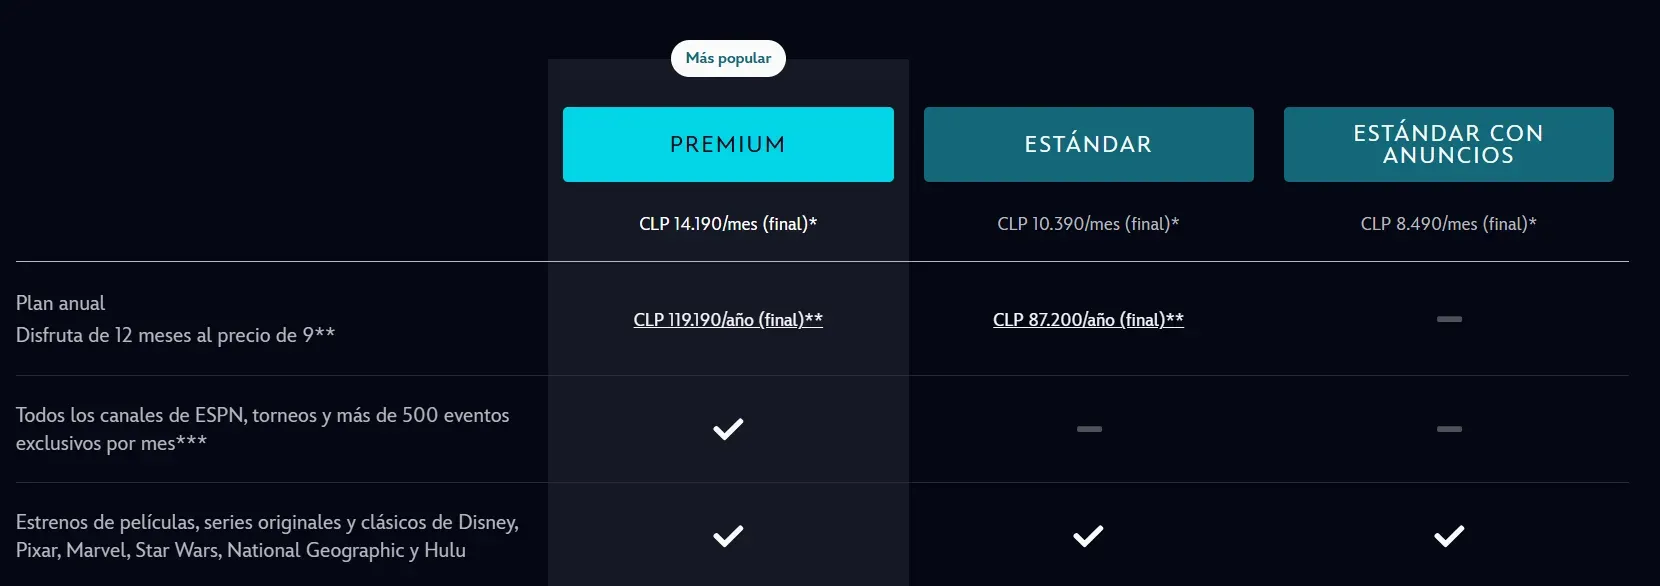Click the Premium checkmark for Disney estrenos

728,536
